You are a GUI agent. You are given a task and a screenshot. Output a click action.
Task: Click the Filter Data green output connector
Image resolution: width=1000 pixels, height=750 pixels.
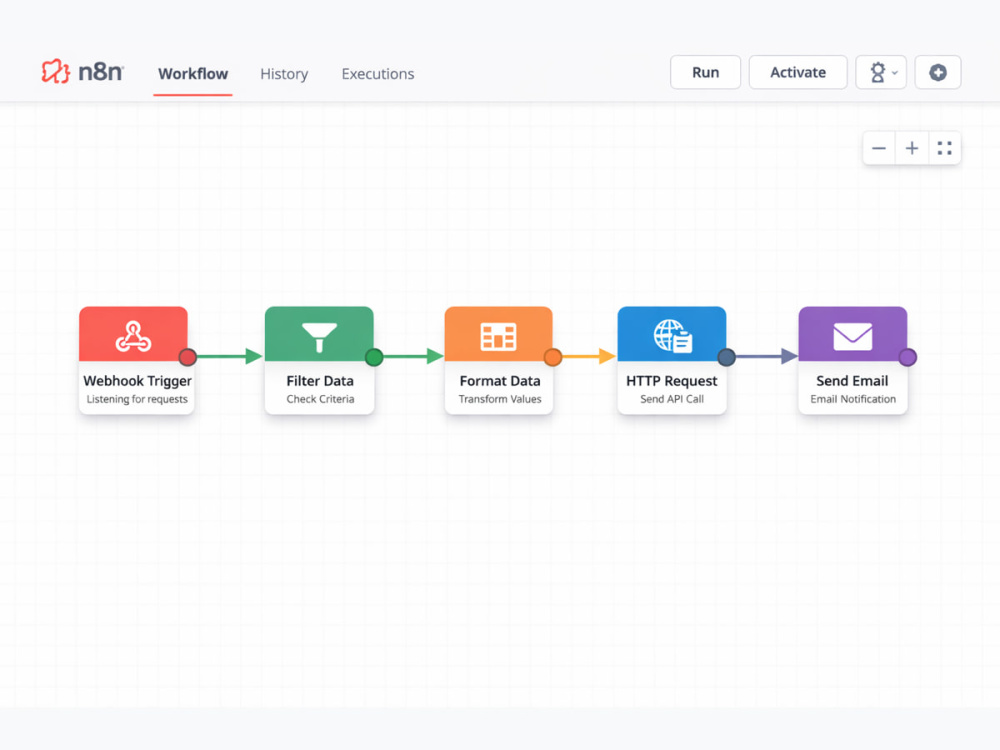pyautogui.click(x=374, y=357)
